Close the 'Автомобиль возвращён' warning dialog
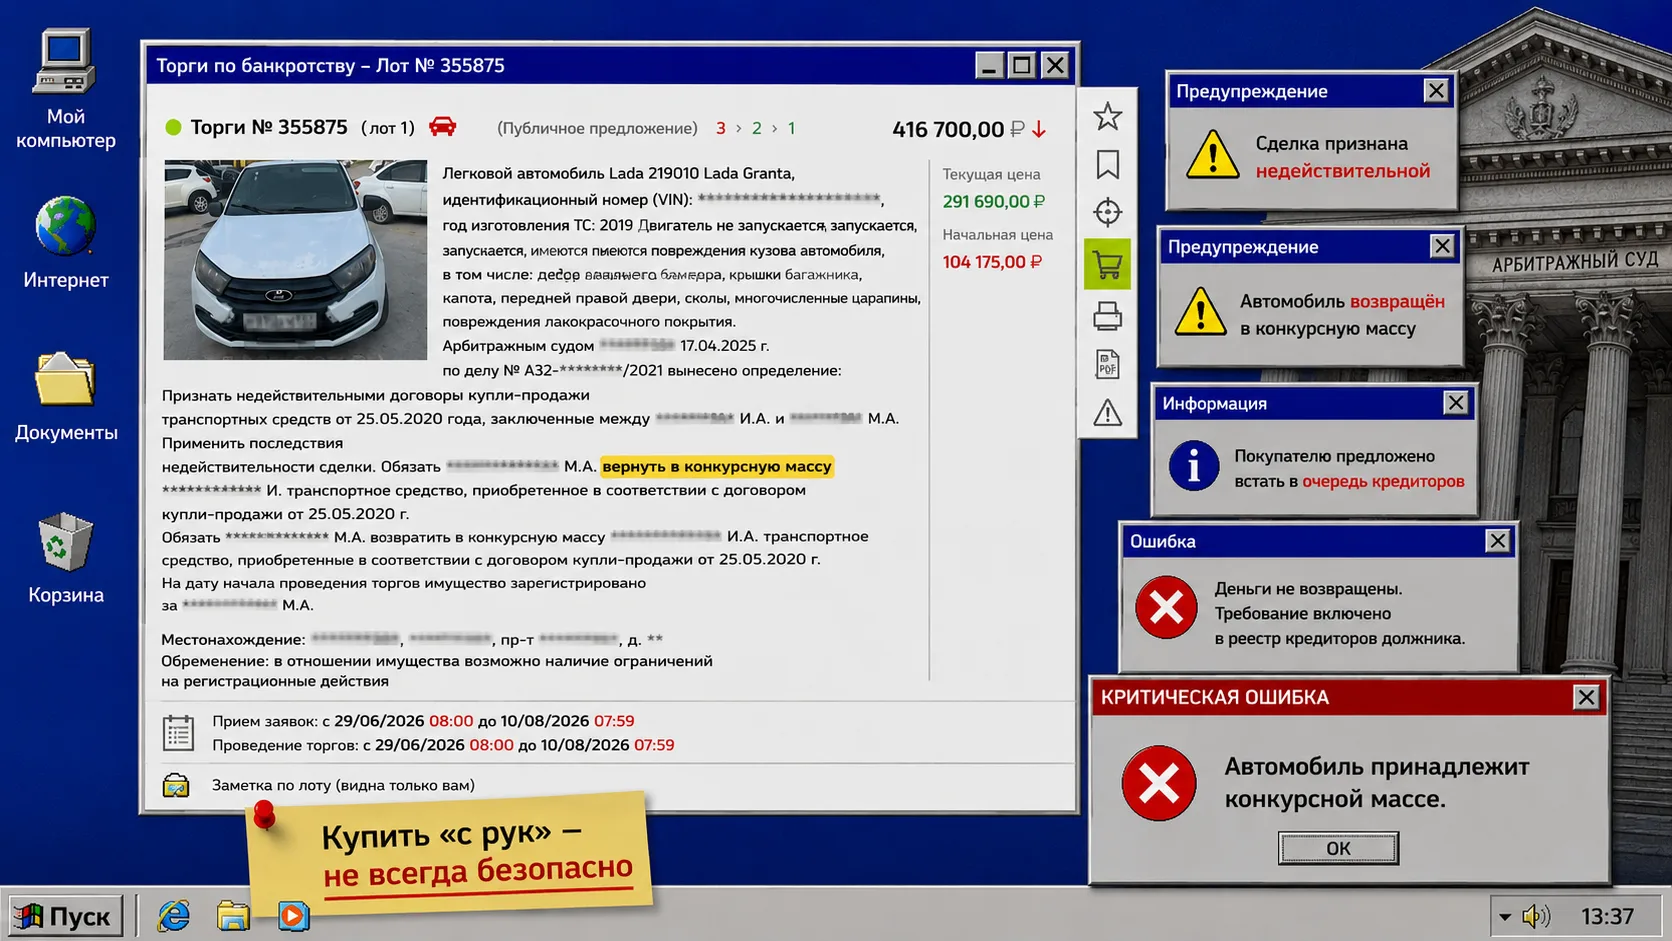The height and width of the screenshot is (941, 1672). pyautogui.click(x=1442, y=246)
